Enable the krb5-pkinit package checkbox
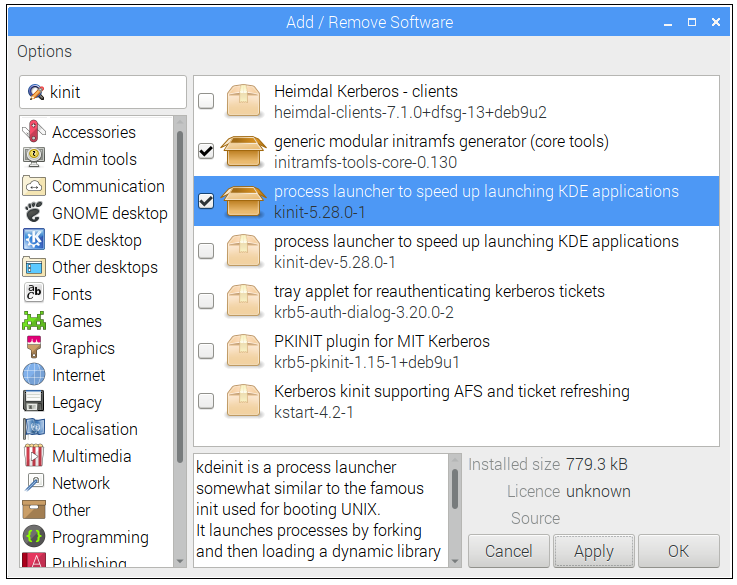This screenshot has height=585, width=737. click(206, 351)
